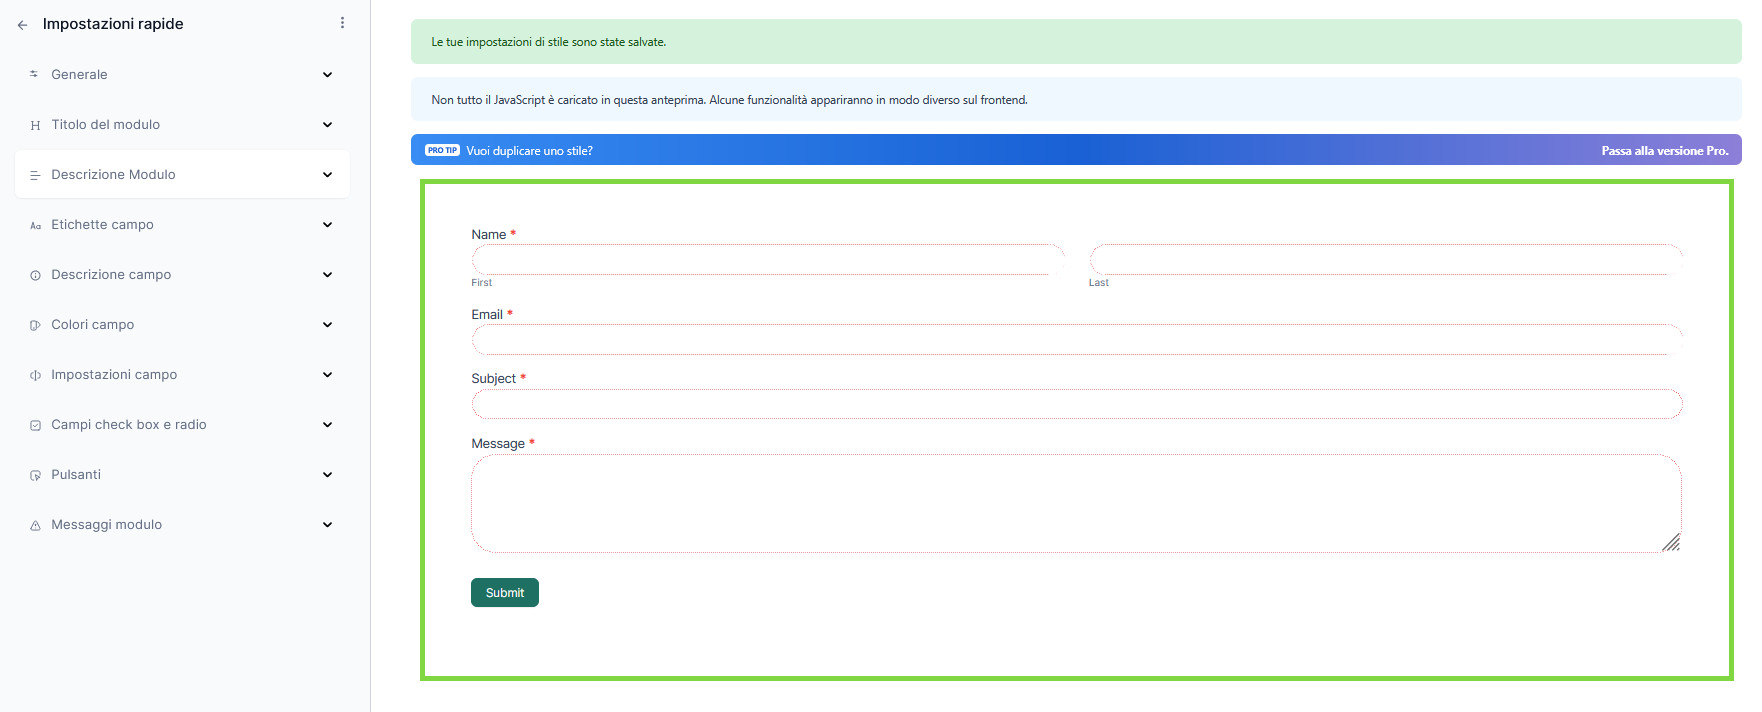Focus the Subject input field

[1077, 404]
